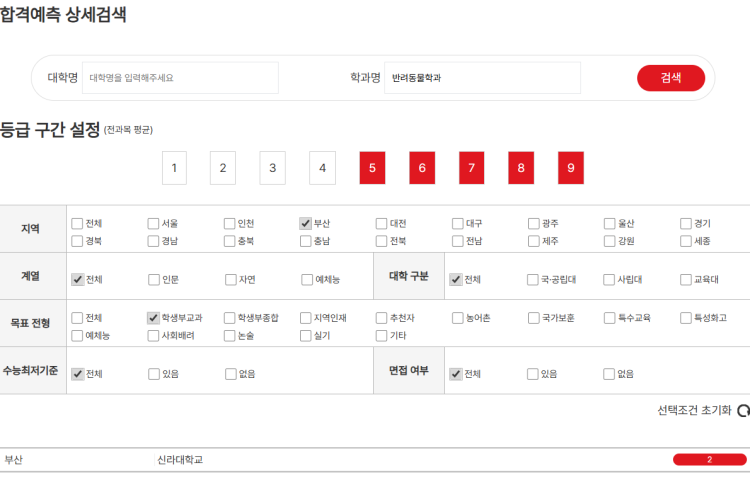
Task: Select grade level 2 button
Action: tap(223, 168)
